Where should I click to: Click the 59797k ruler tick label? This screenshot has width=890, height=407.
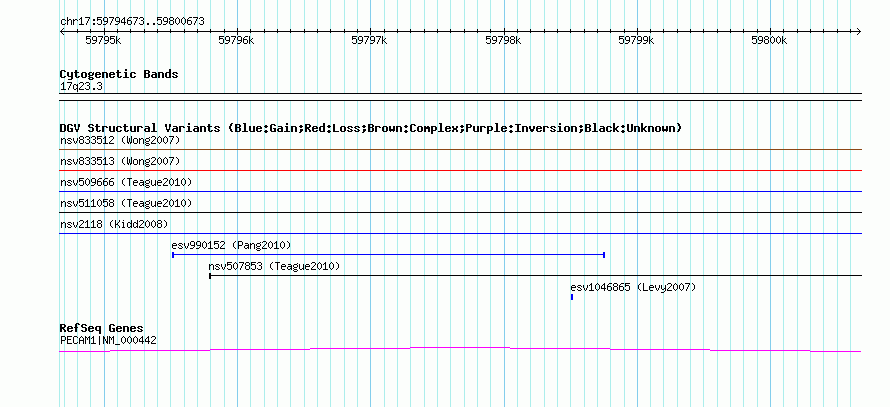click(370, 40)
